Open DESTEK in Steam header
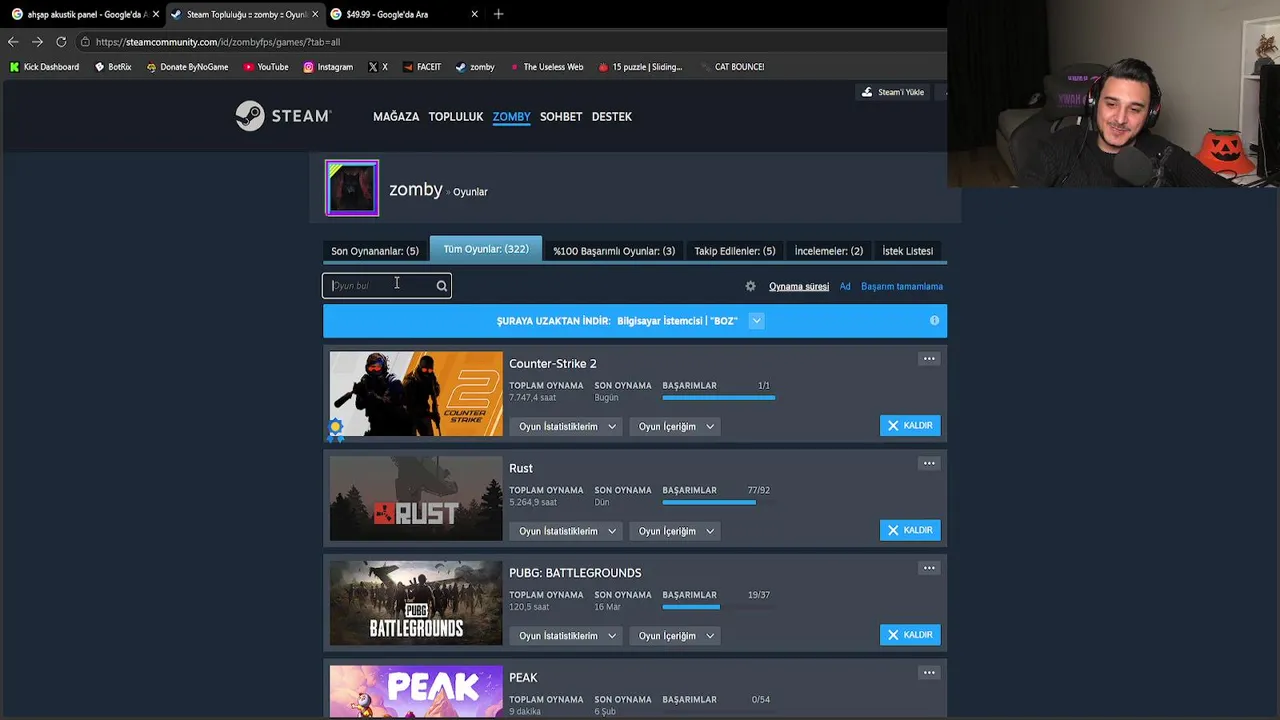The height and width of the screenshot is (720, 1280). click(612, 117)
